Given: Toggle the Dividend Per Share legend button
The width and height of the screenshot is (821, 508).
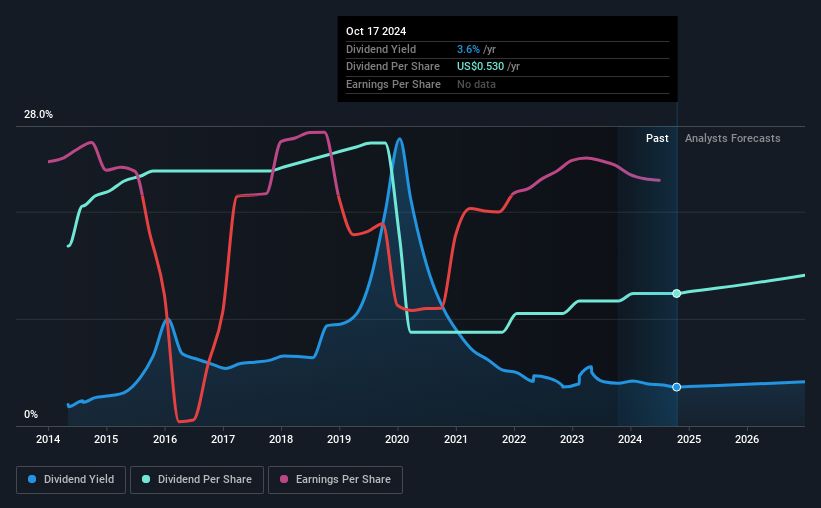Looking at the screenshot, I should 197,480.
